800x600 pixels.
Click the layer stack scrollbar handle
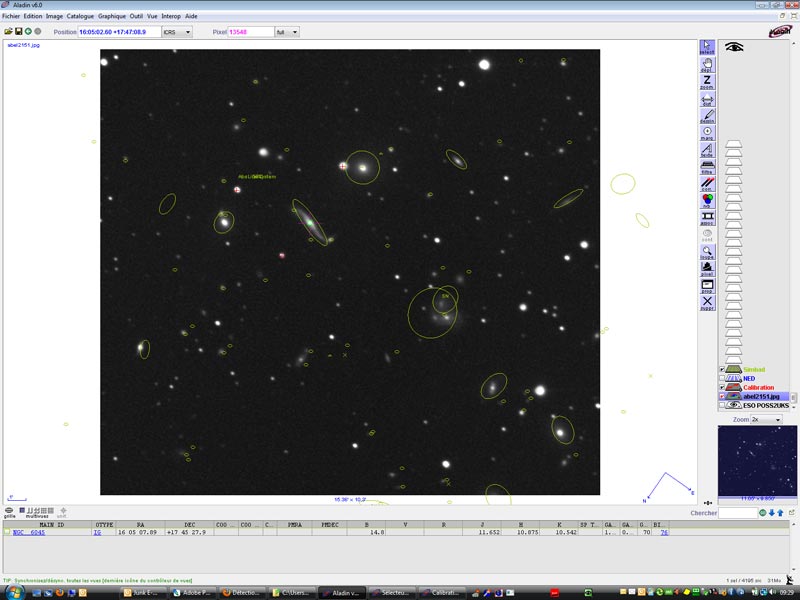[793, 397]
